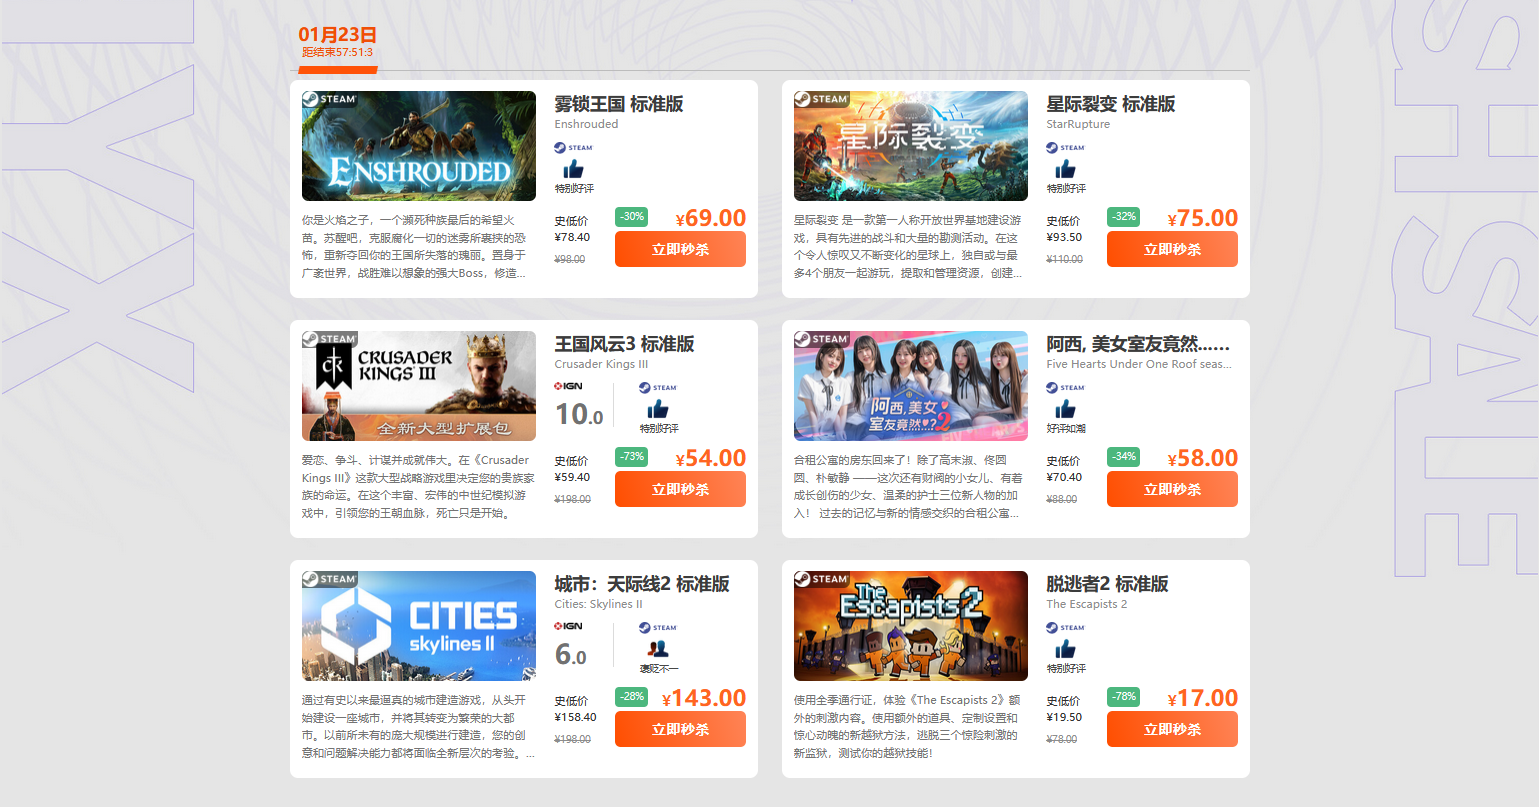Click Crusader Kings III Steam thumbs-up icon

(658, 409)
